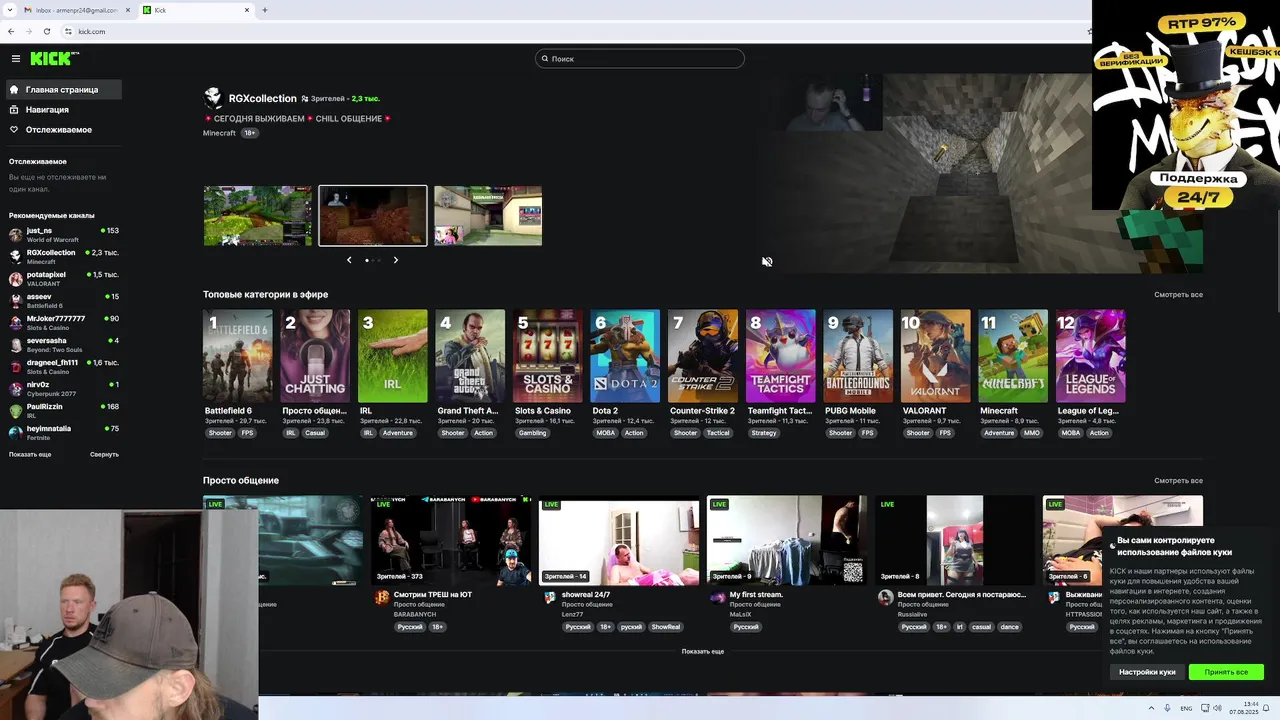Open nirv0z recommended channel
1280x720 pixels.
(64, 388)
